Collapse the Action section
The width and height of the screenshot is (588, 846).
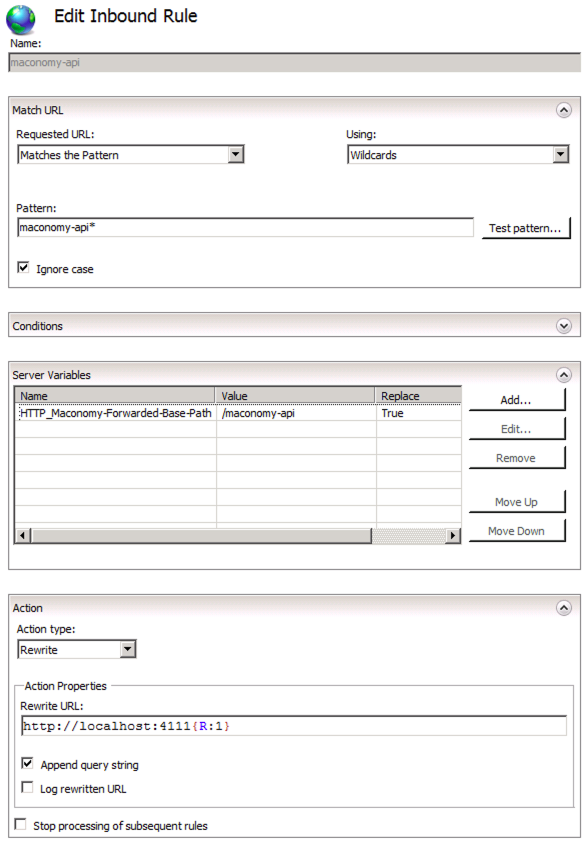pyautogui.click(x=564, y=608)
